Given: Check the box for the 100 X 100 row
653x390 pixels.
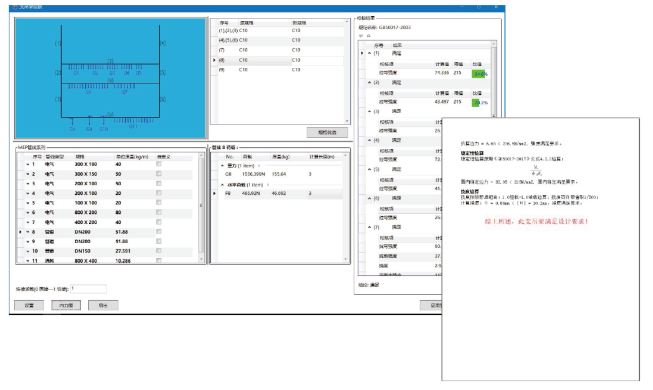Looking at the screenshot, I should (x=159, y=202).
